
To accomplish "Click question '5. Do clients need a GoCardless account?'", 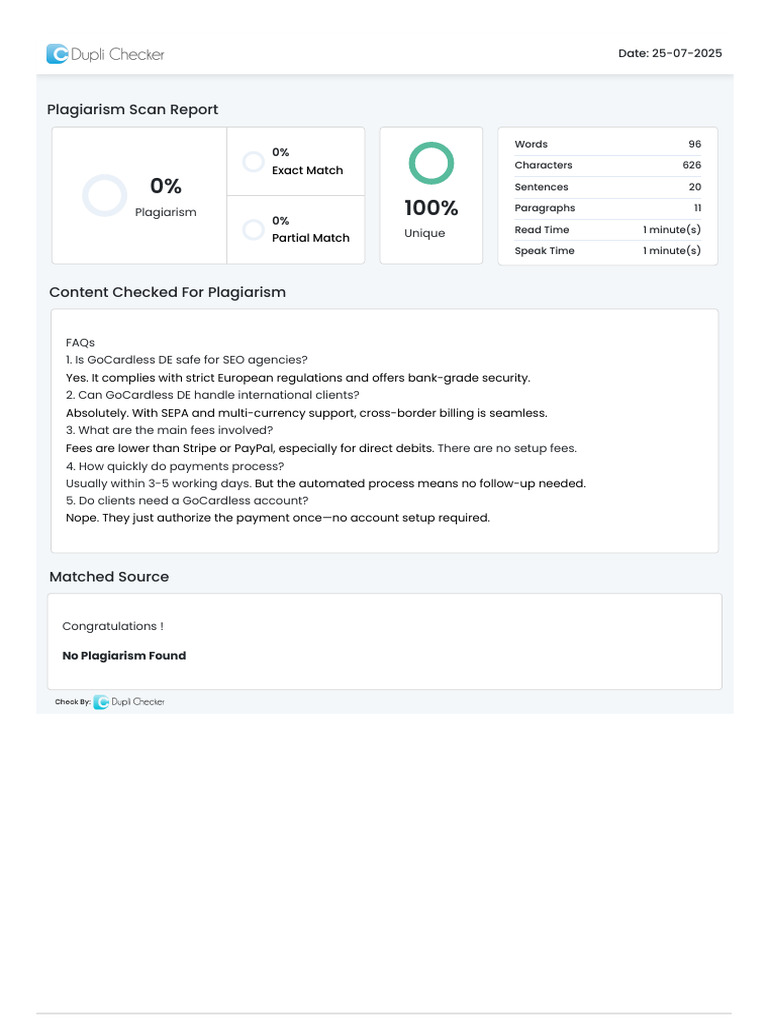I will pos(187,501).
